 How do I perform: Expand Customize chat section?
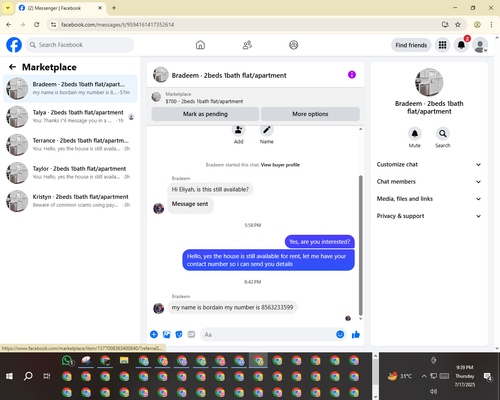pyautogui.click(x=429, y=164)
